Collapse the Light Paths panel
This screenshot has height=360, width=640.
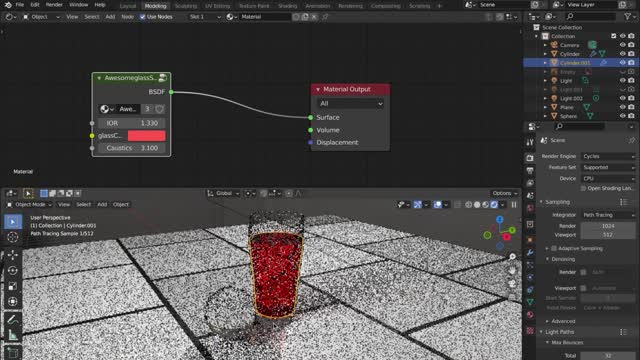542,332
